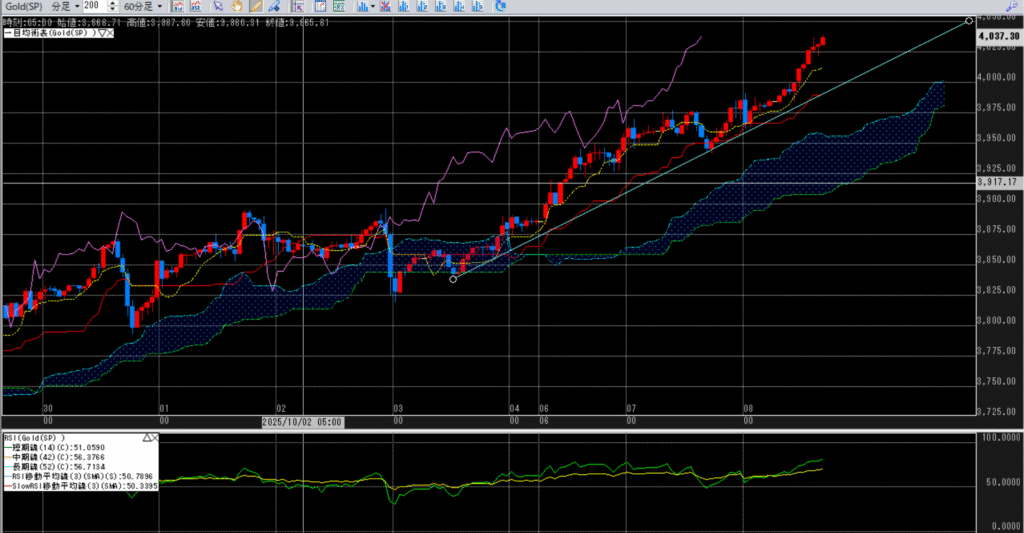Screen dimensions: 1024x533
Task: Close the Ichimoku (一目均衡表) indicator legend
Action: tap(111, 33)
